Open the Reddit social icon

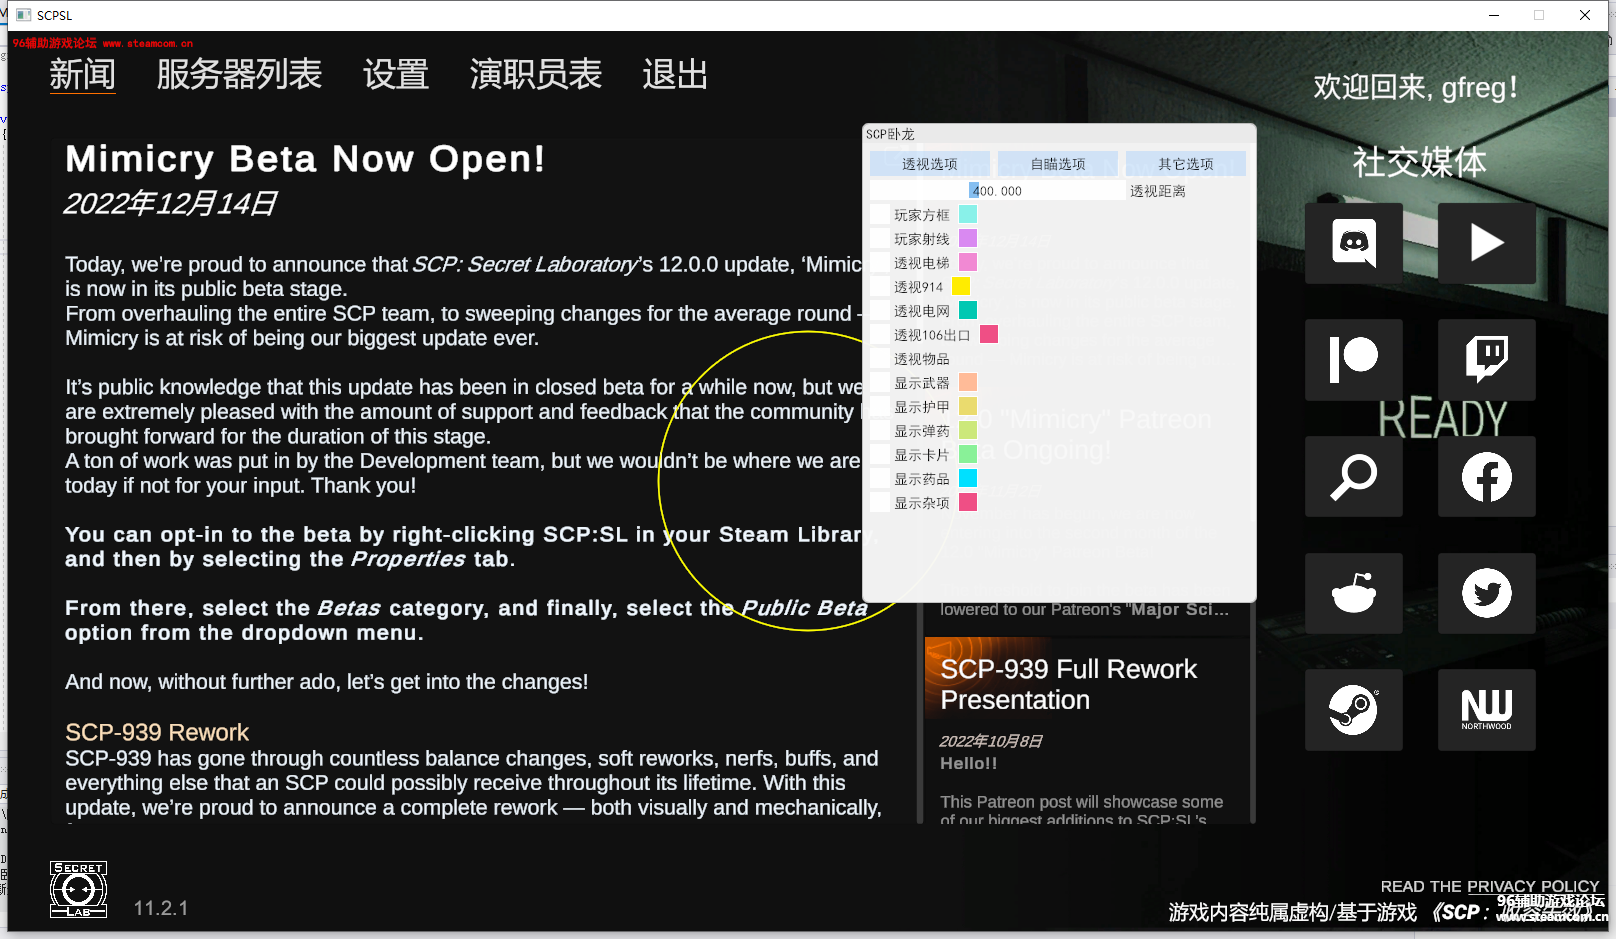point(1353,593)
